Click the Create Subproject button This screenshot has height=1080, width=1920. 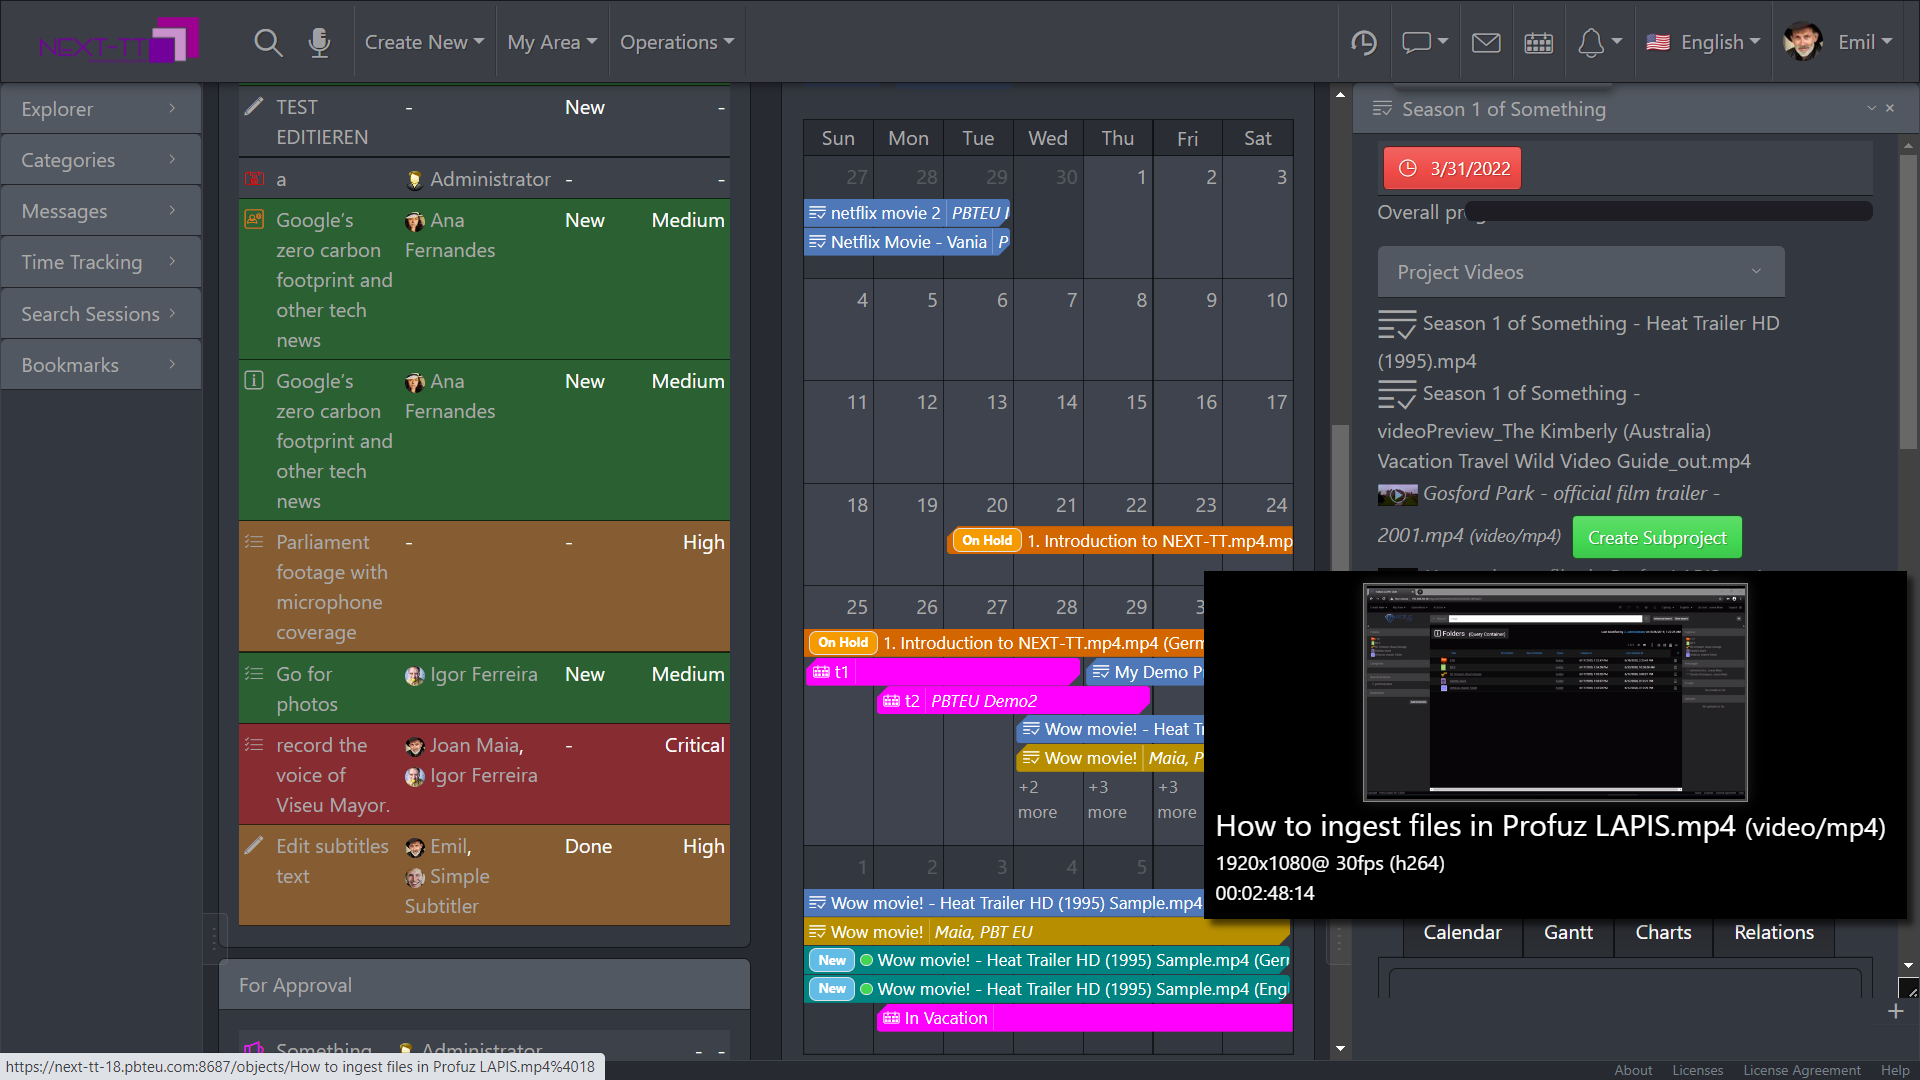point(1656,537)
